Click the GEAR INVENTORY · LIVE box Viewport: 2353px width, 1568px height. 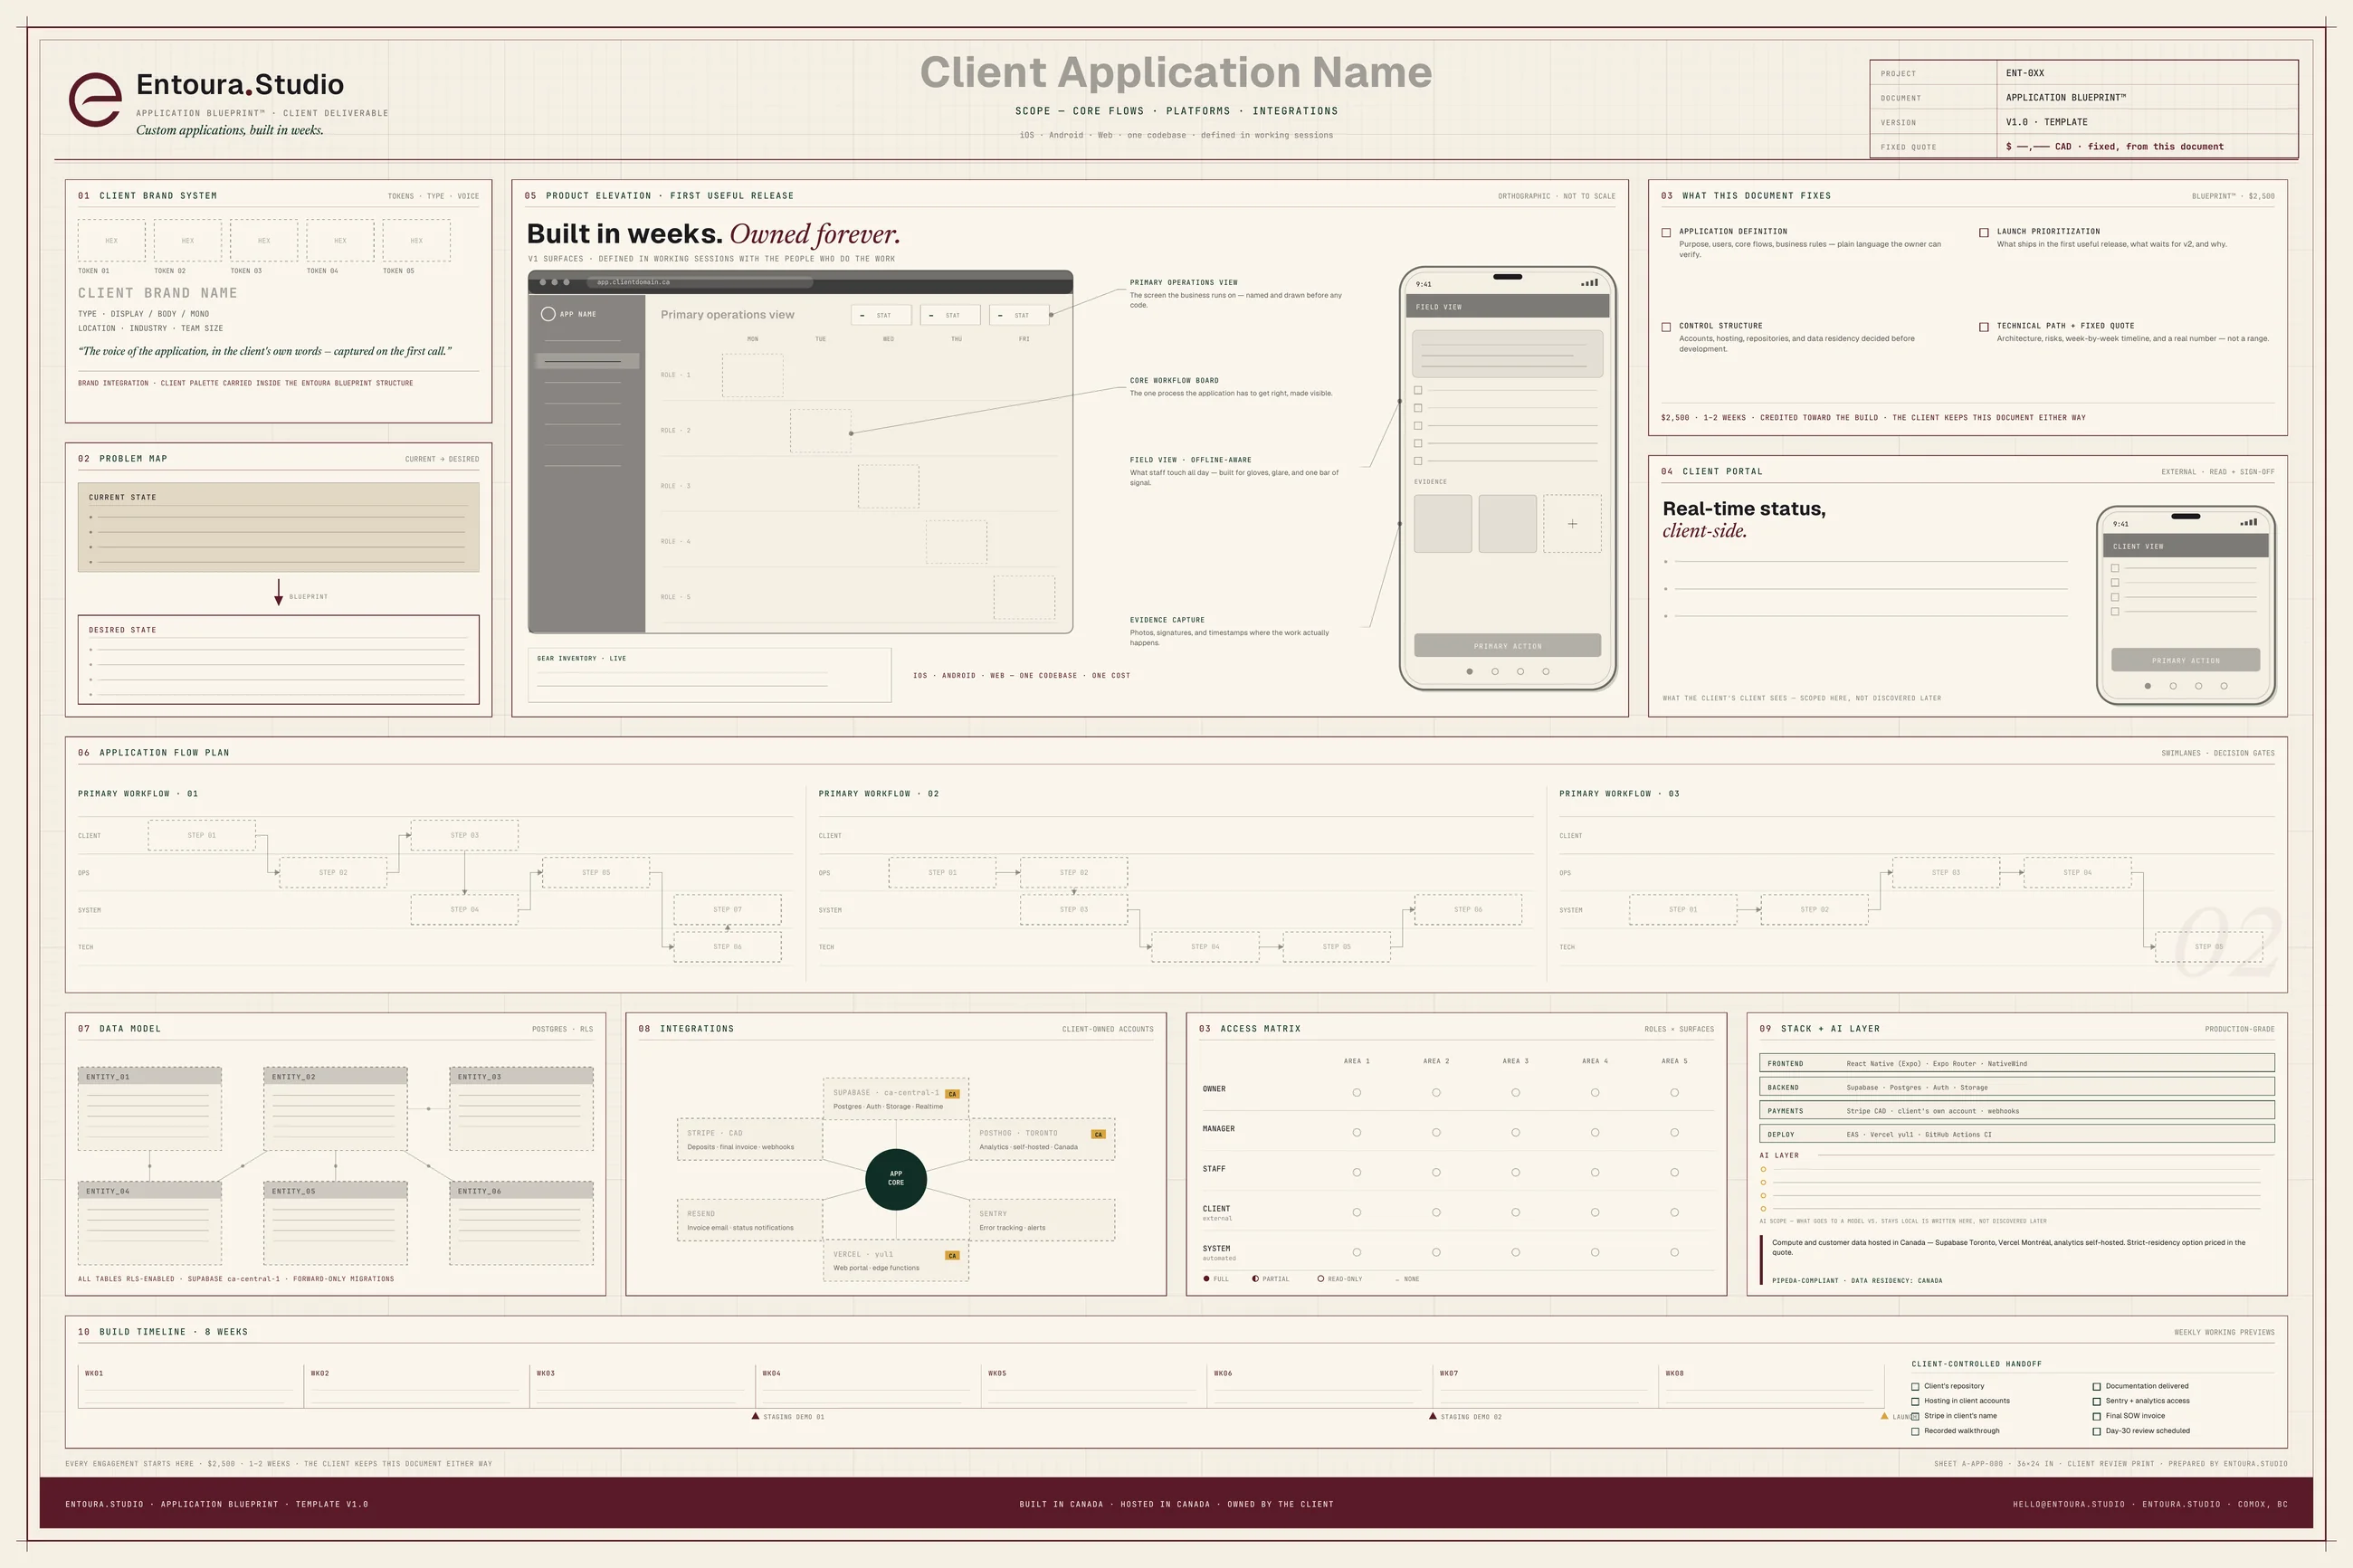(x=709, y=675)
